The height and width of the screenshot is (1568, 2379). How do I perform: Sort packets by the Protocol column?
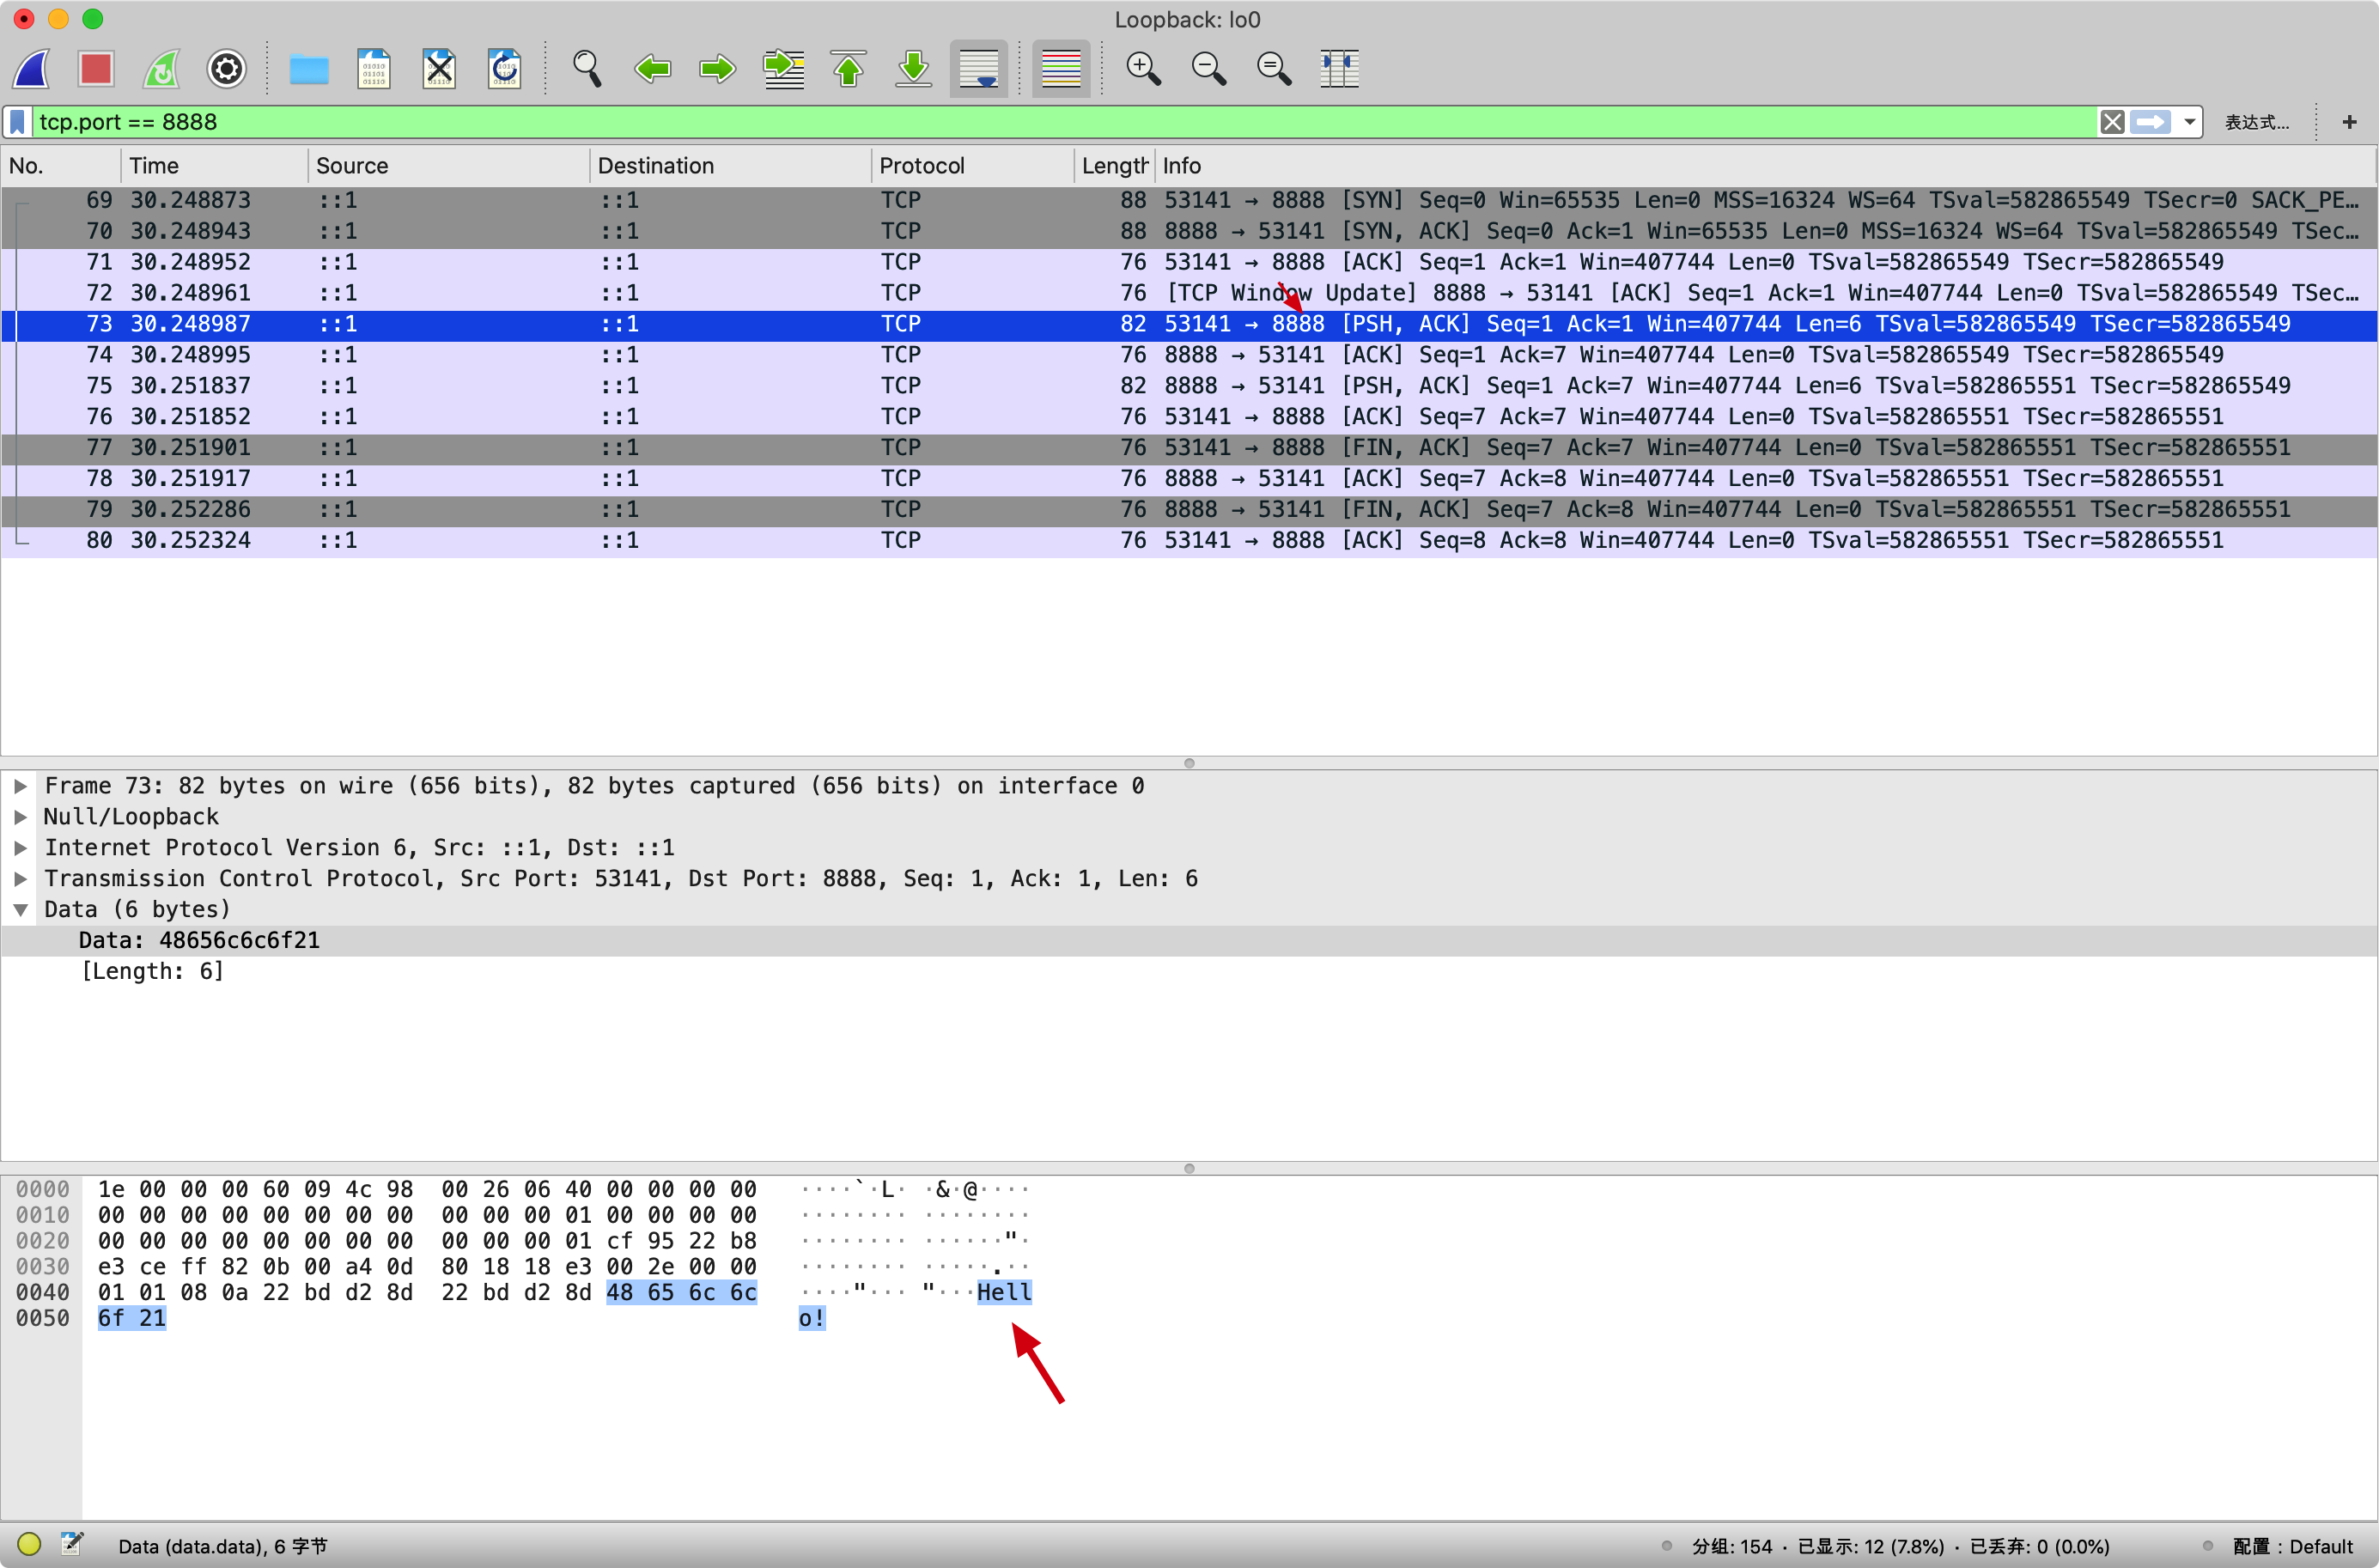(921, 166)
